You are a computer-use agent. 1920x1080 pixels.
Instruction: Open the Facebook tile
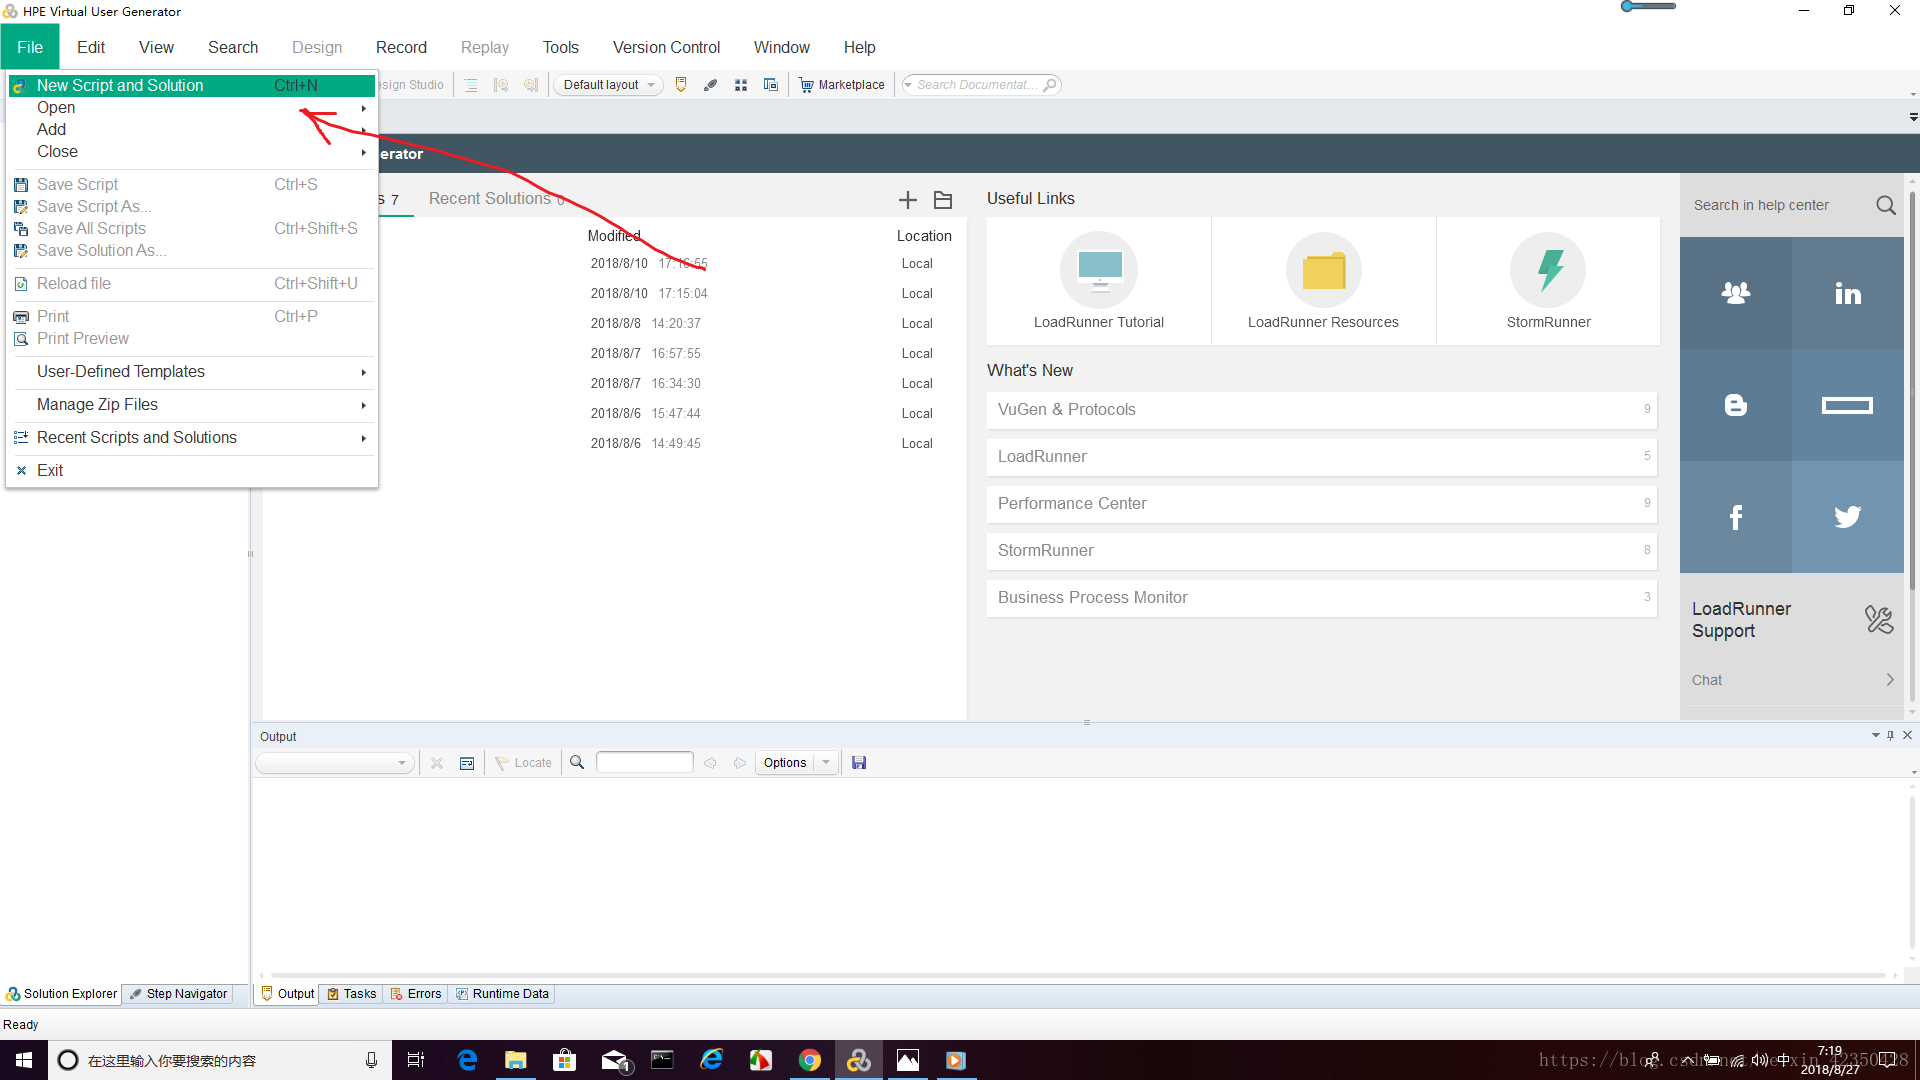[1736, 517]
